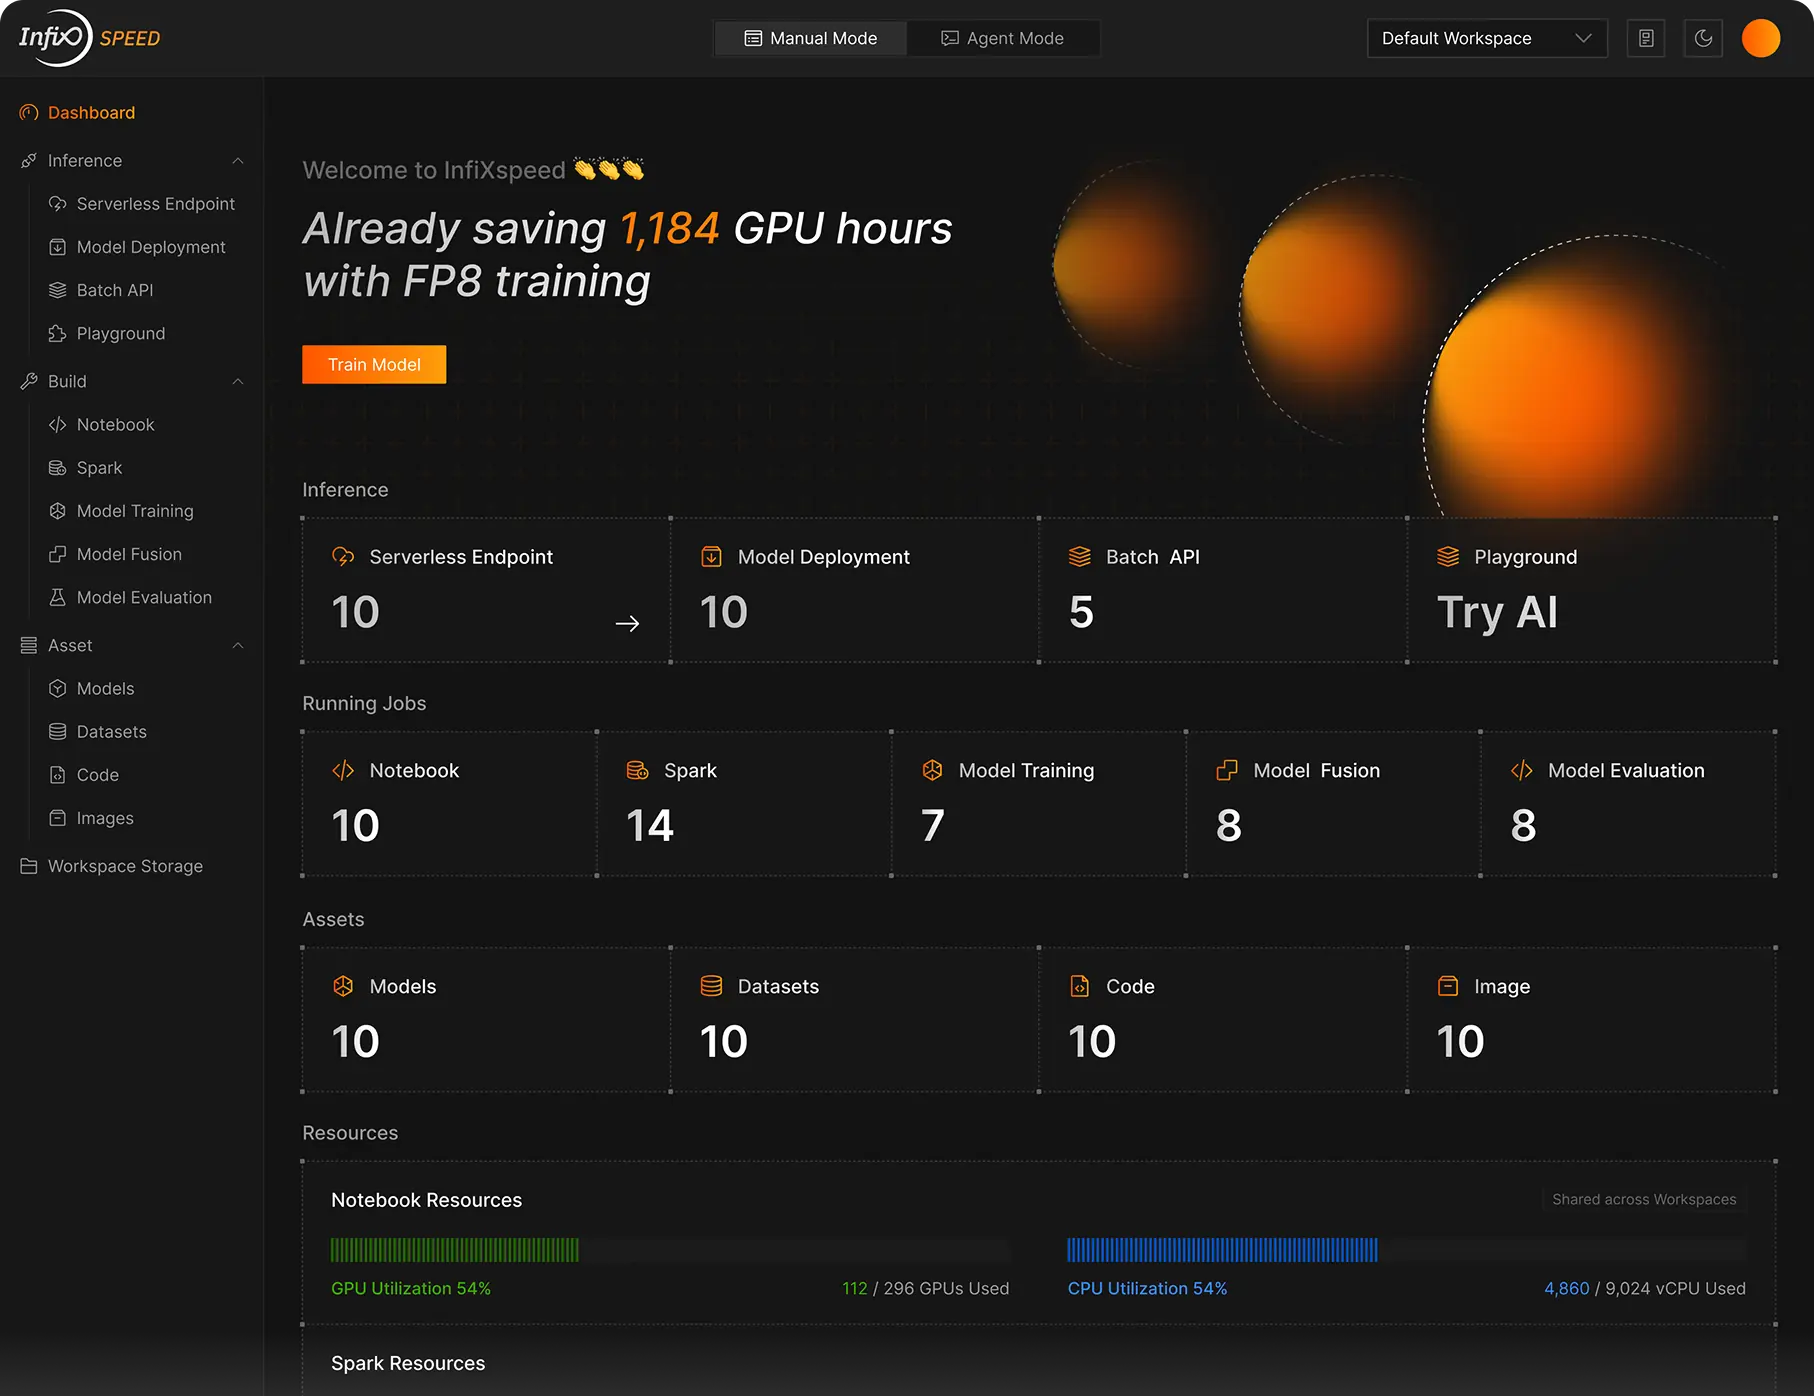This screenshot has height=1396, width=1814.
Task: Click the Model Evaluation card icon
Action: click(1522, 771)
